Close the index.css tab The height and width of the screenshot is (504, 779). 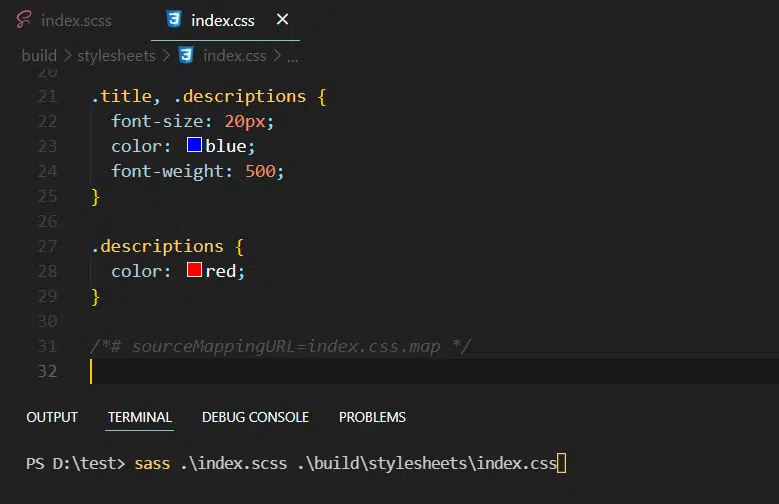282,19
